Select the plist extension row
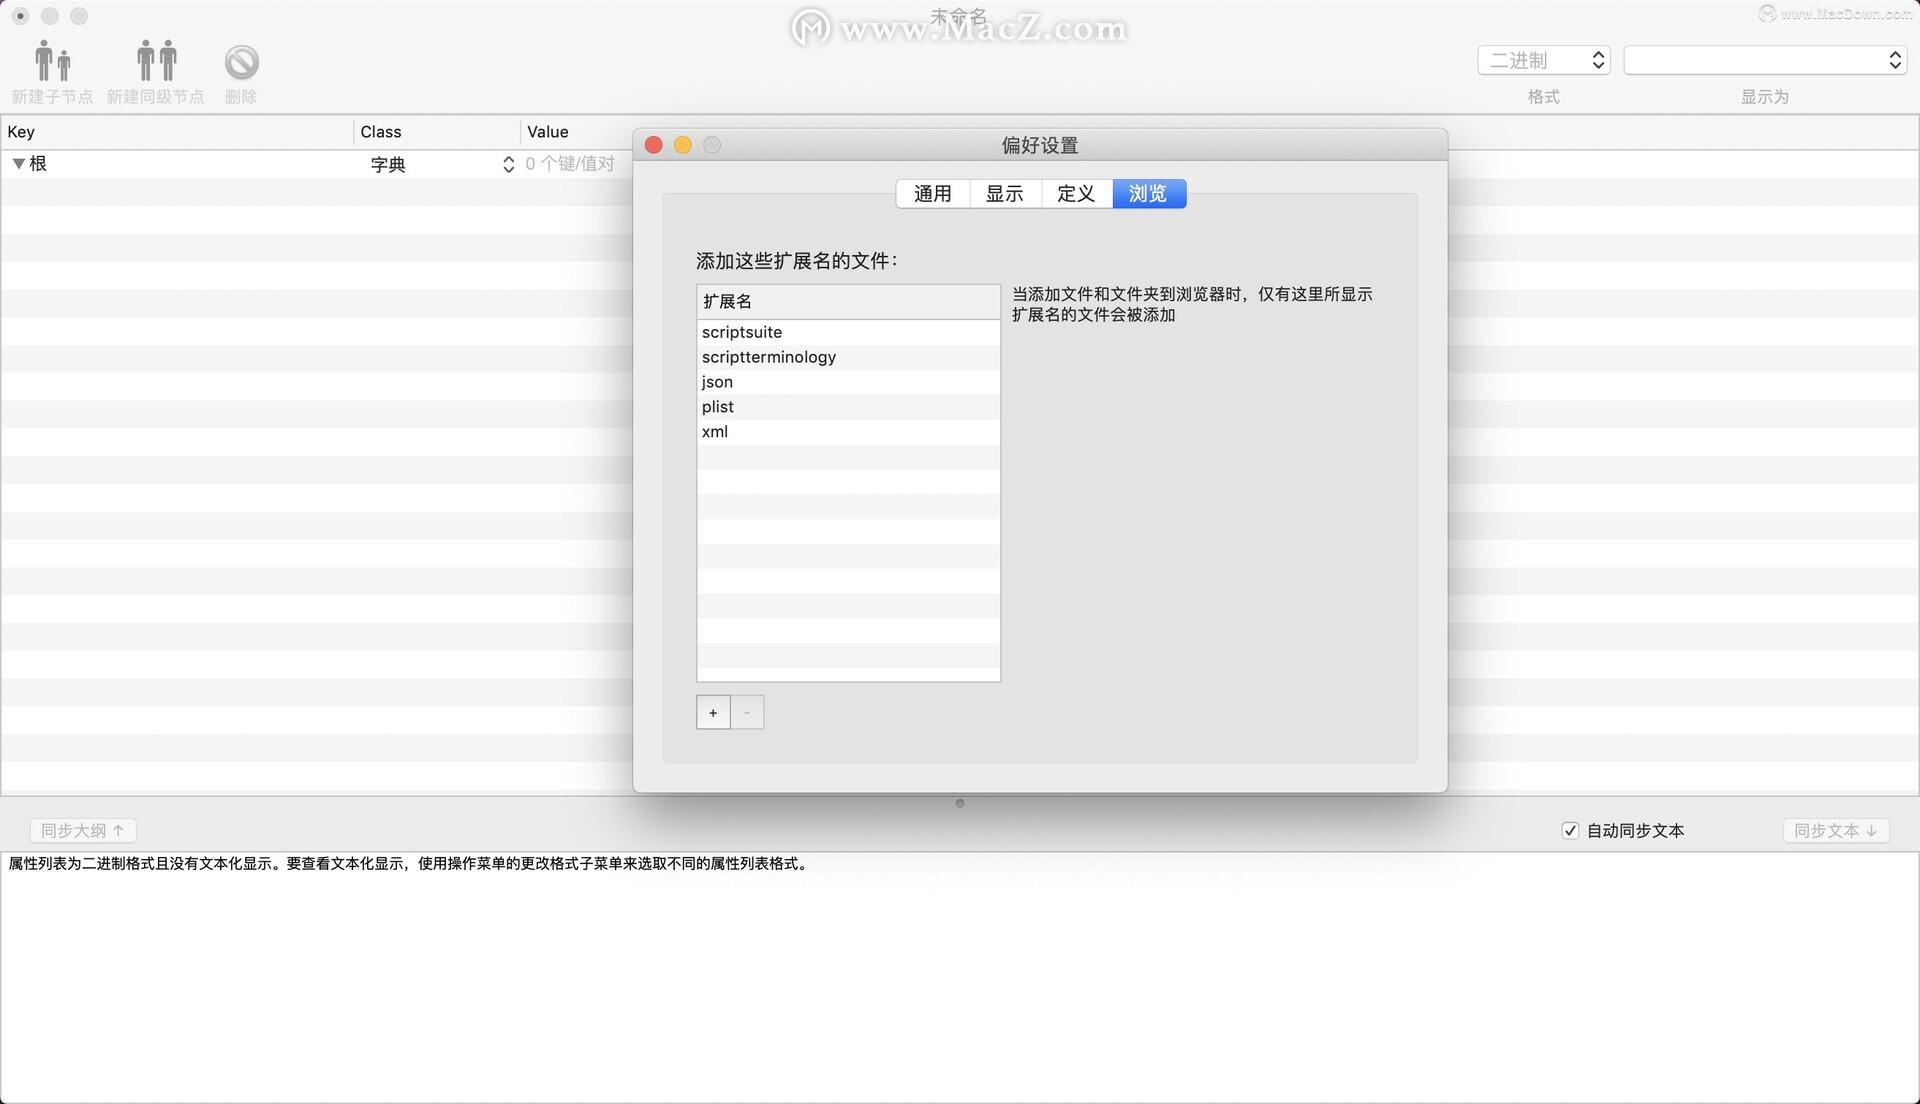Screen dimensions: 1920x1104 (848, 407)
